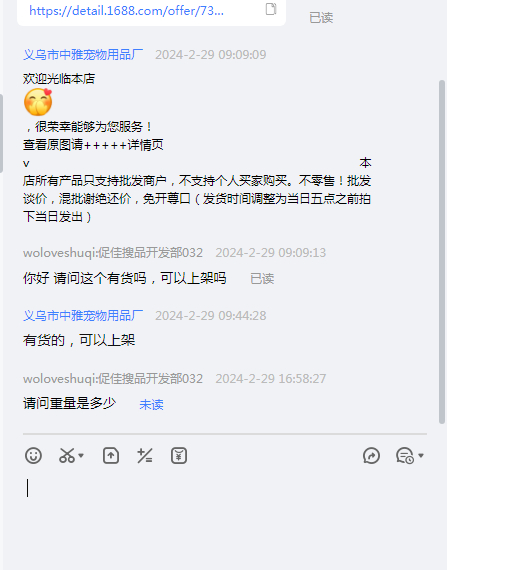Click the yuan payment icon
This screenshot has width=515, height=570.
coord(179,455)
